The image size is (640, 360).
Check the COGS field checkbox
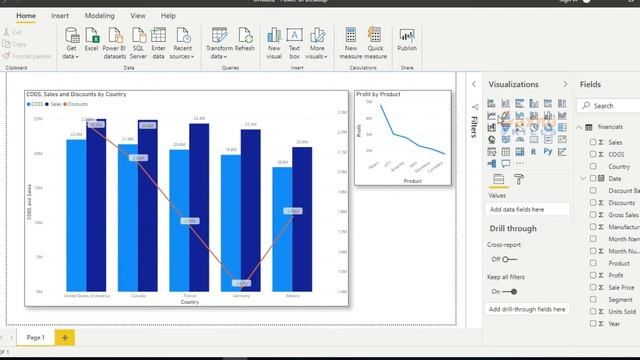coord(593,154)
